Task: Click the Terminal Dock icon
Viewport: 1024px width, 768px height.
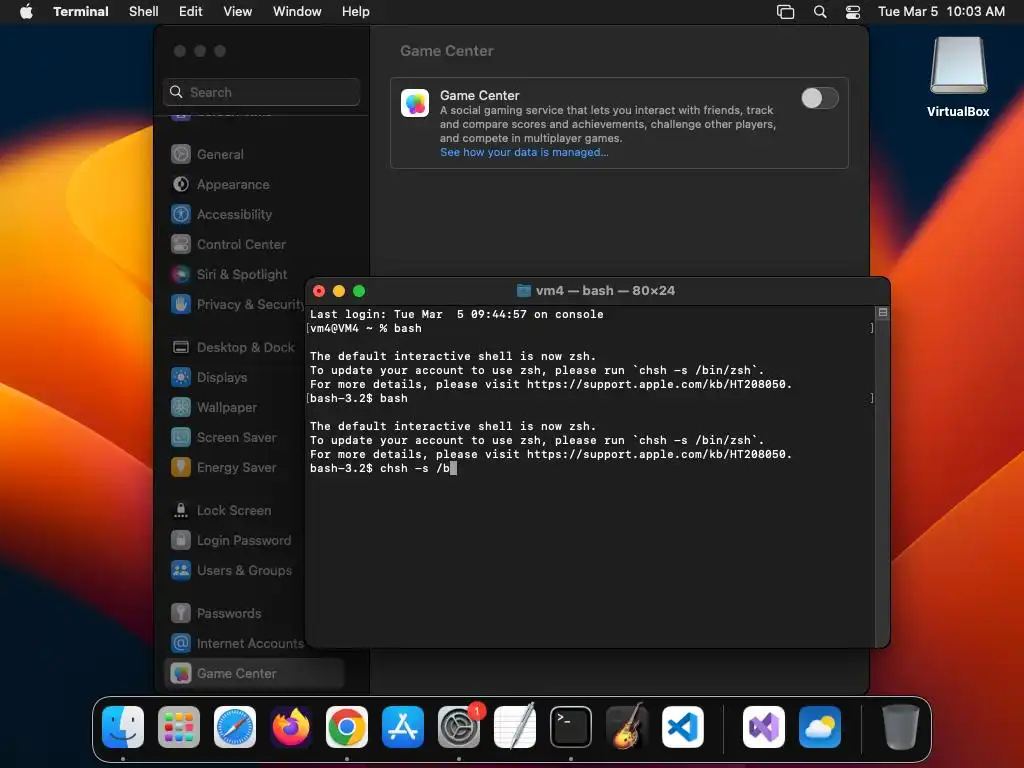Action: pyautogui.click(x=571, y=727)
